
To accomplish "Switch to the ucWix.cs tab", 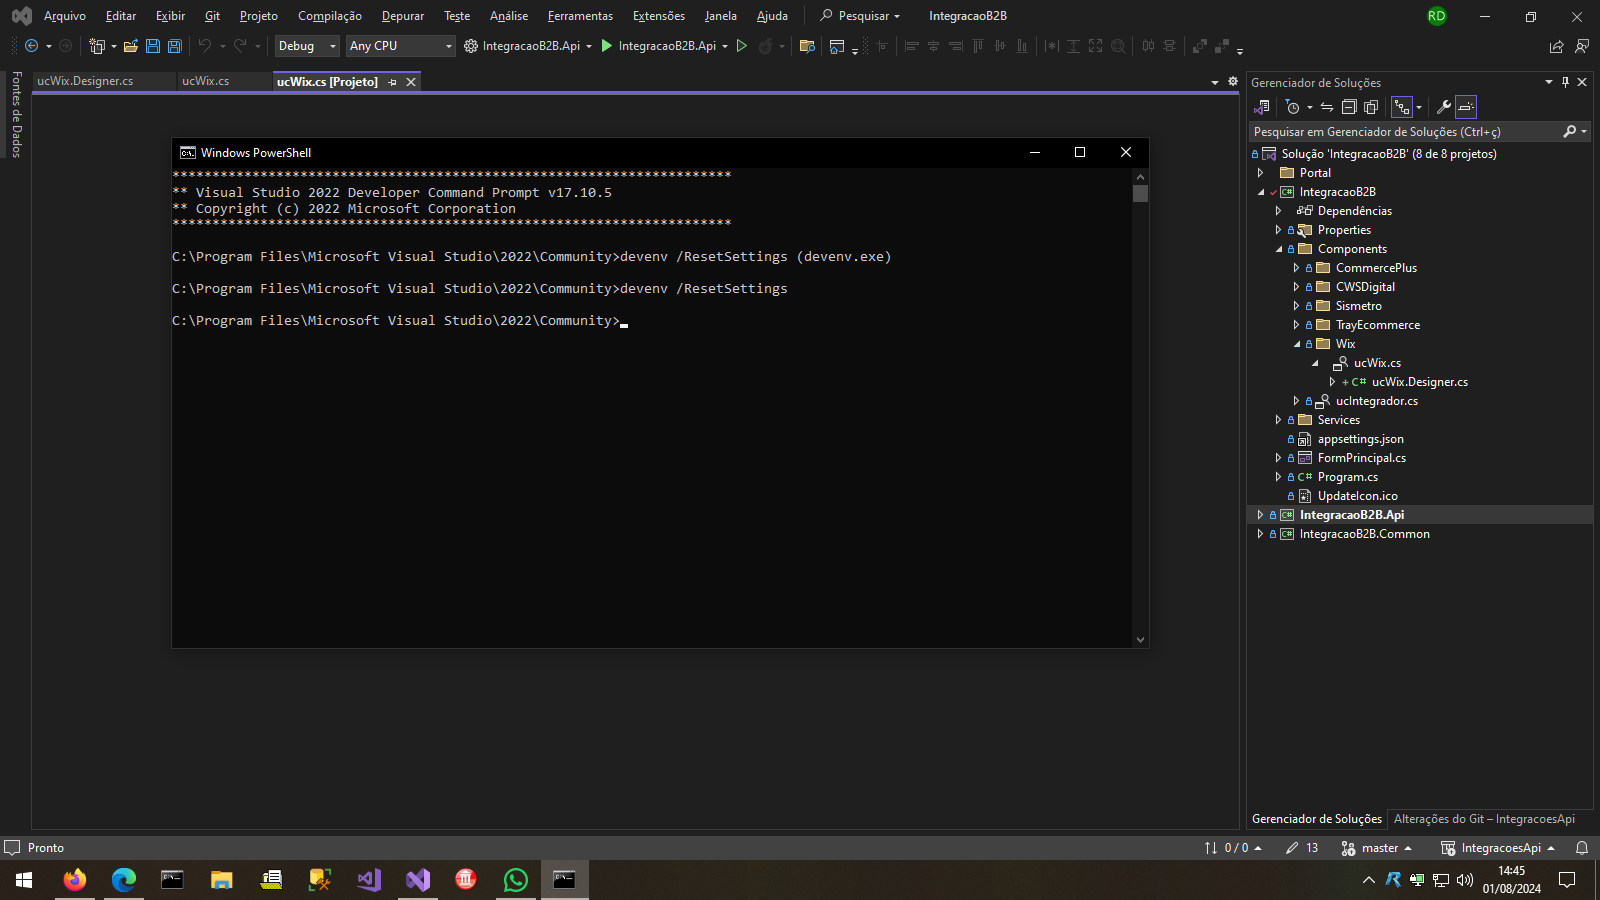I will click(x=206, y=81).
